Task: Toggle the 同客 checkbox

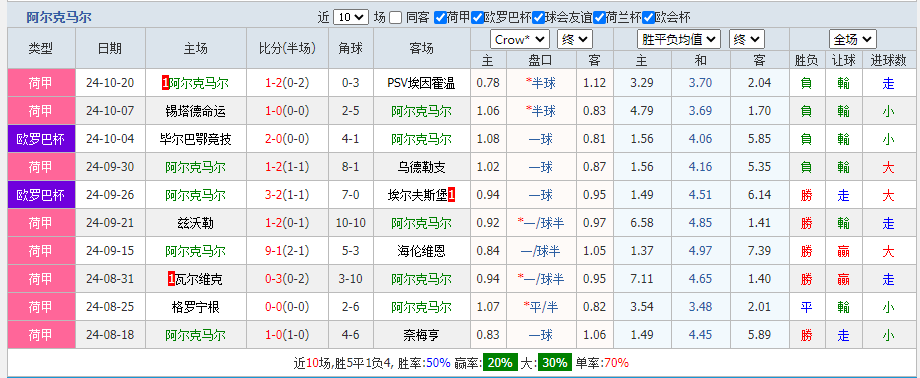Action: click(396, 18)
